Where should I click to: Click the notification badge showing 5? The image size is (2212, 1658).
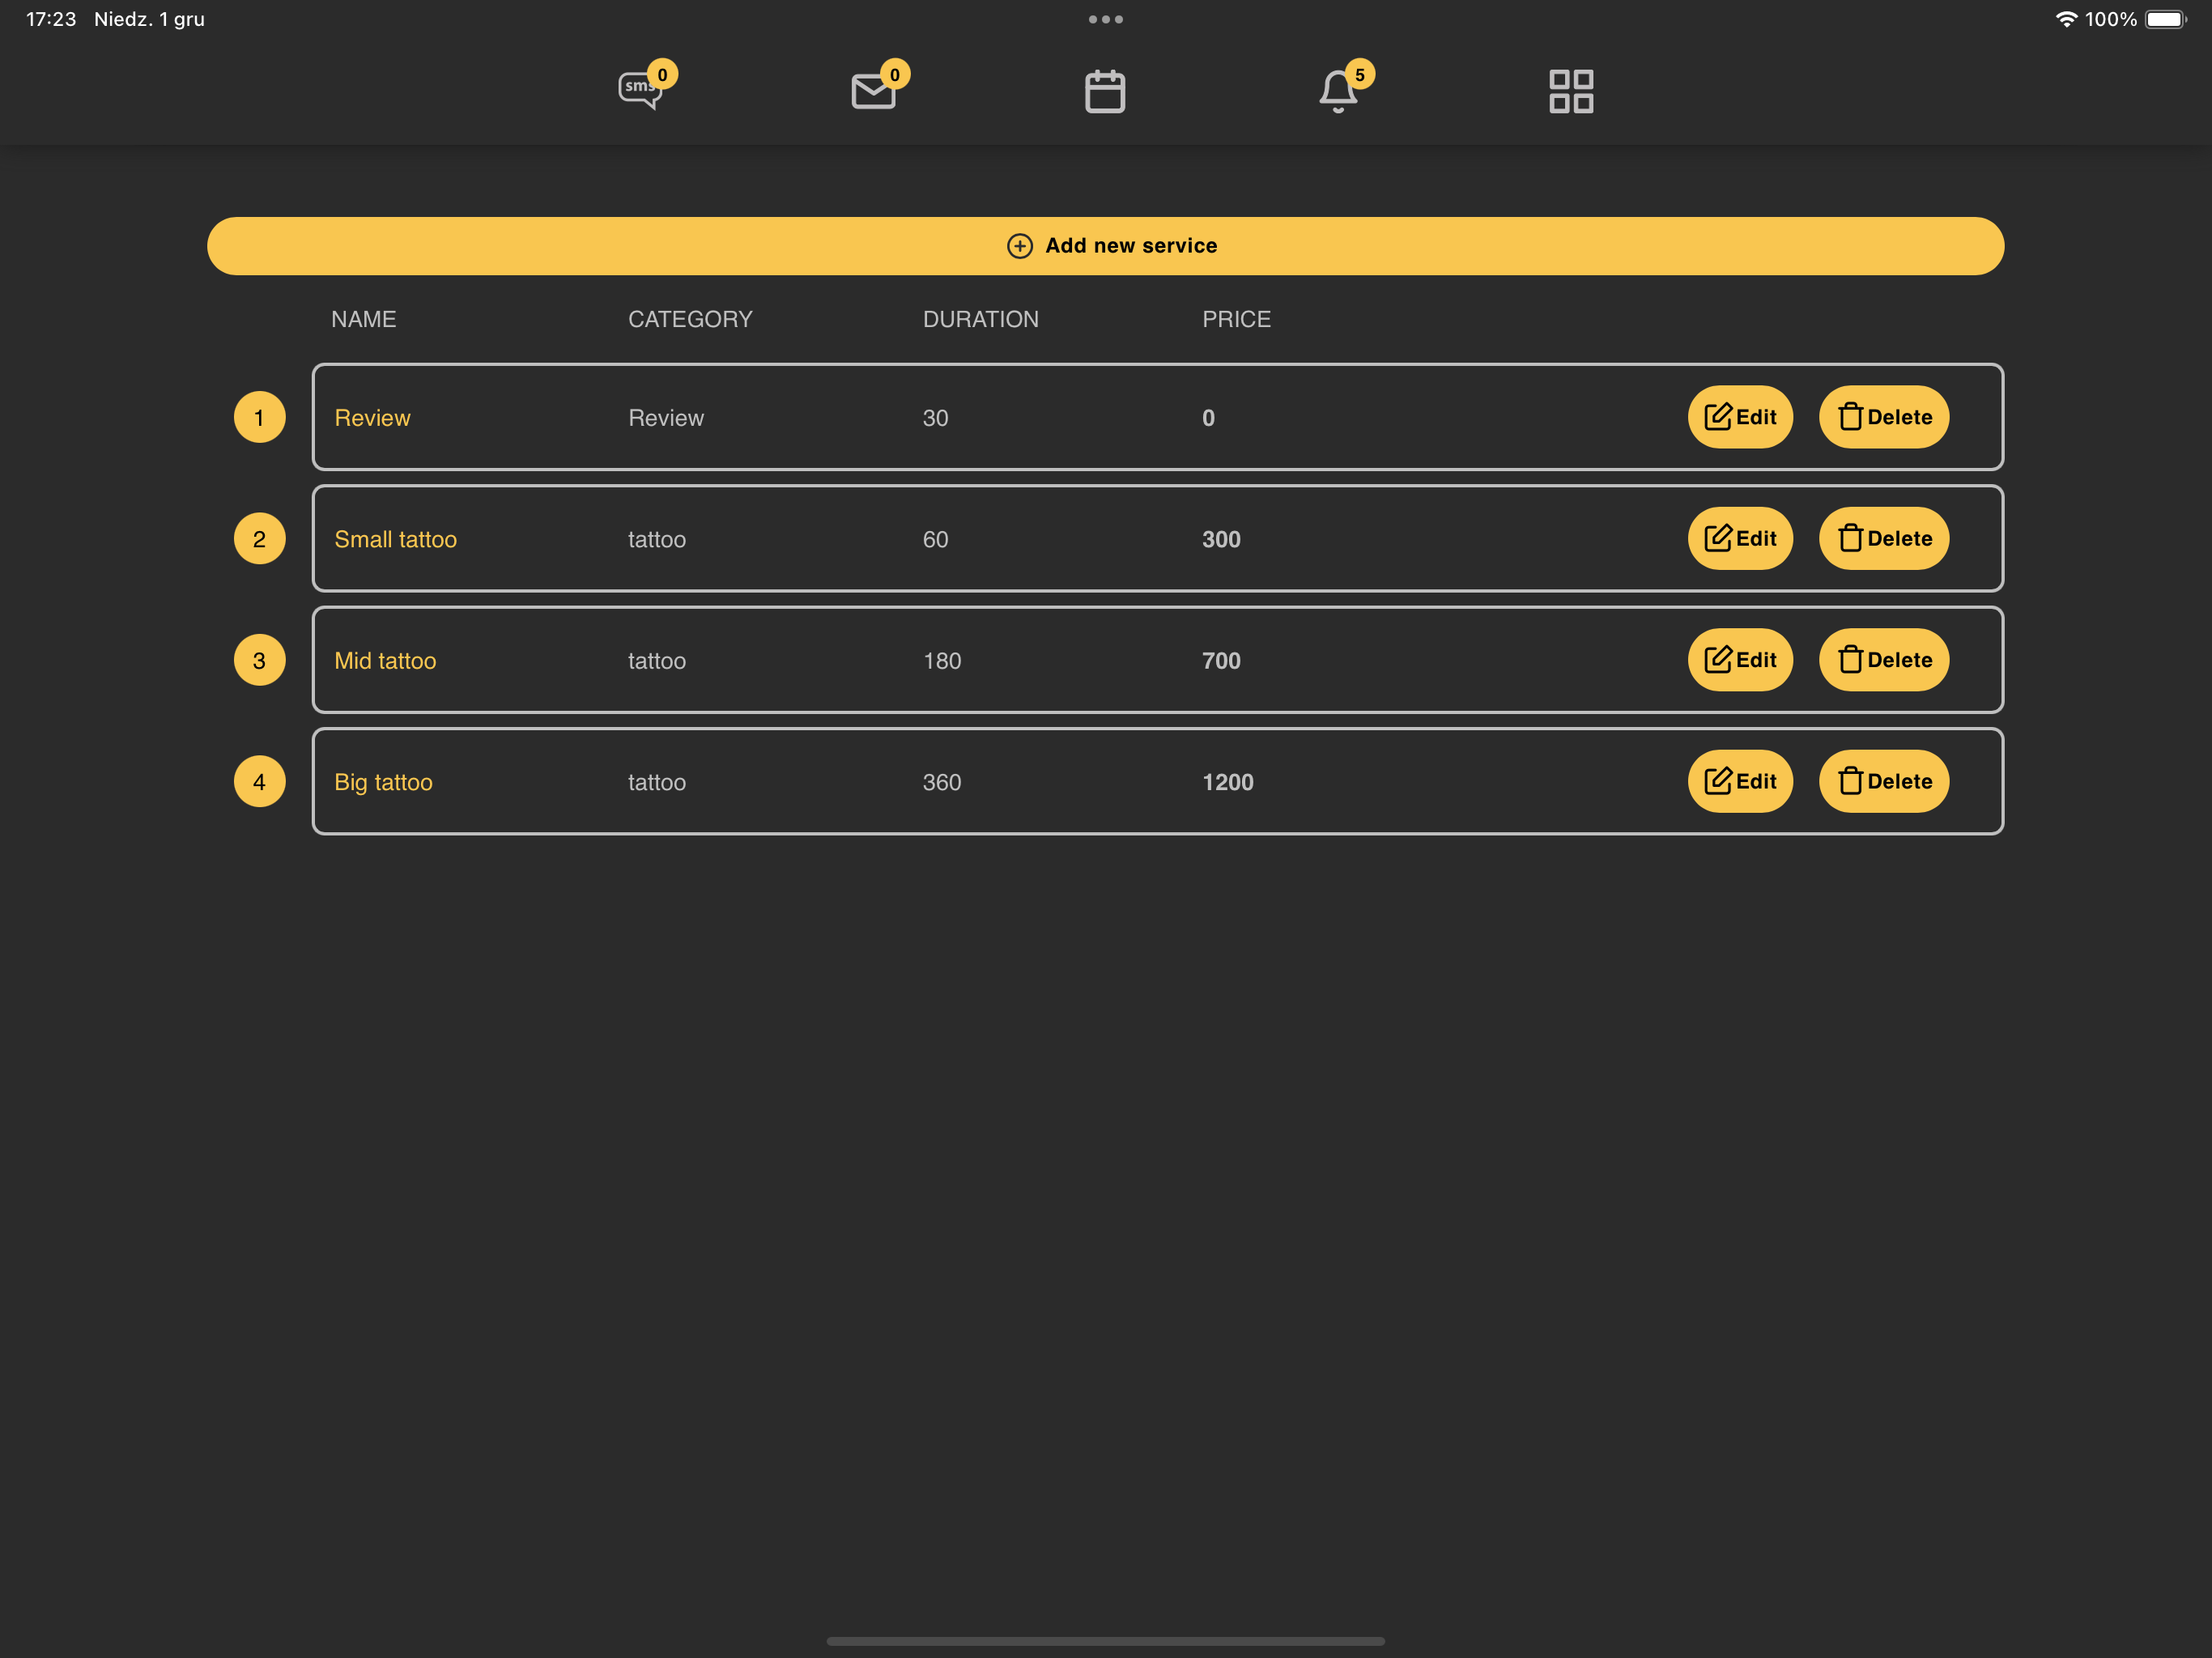pyautogui.click(x=1359, y=74)
